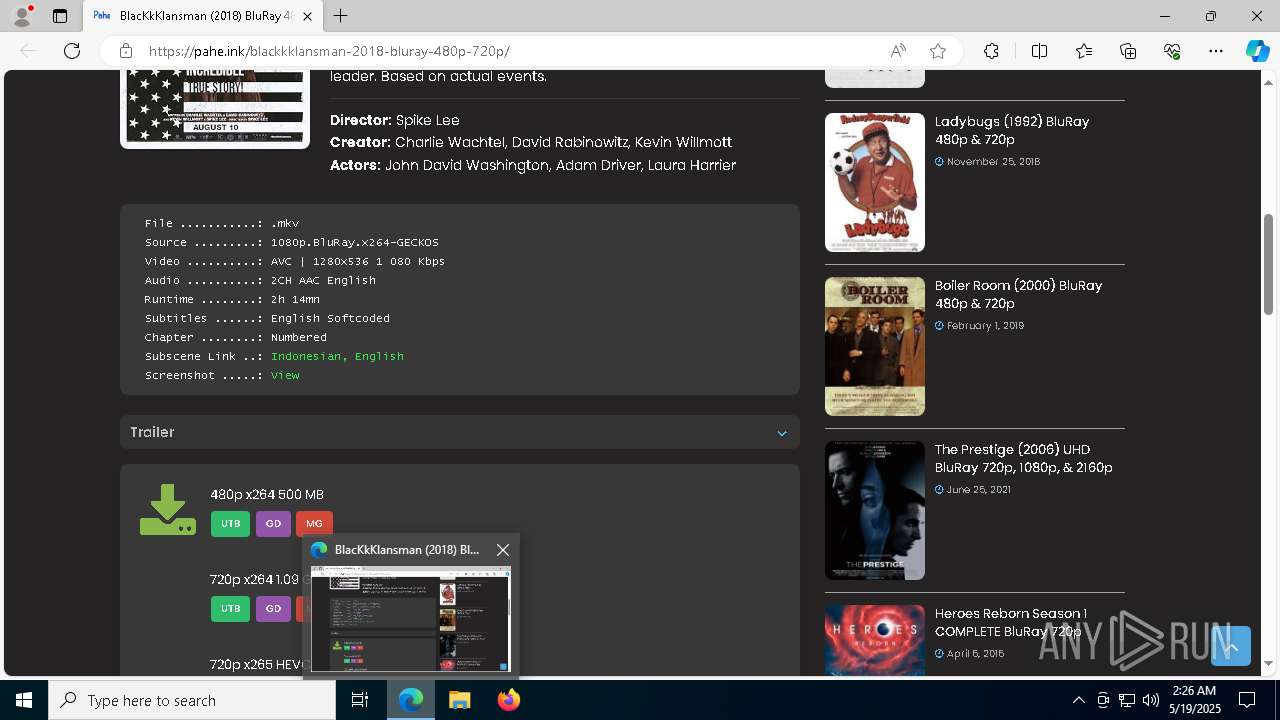Open Browser essentials heart icon
The width and height of the screenshot is (1280, 720).
pyautogui.click(x=1172, y=51)
